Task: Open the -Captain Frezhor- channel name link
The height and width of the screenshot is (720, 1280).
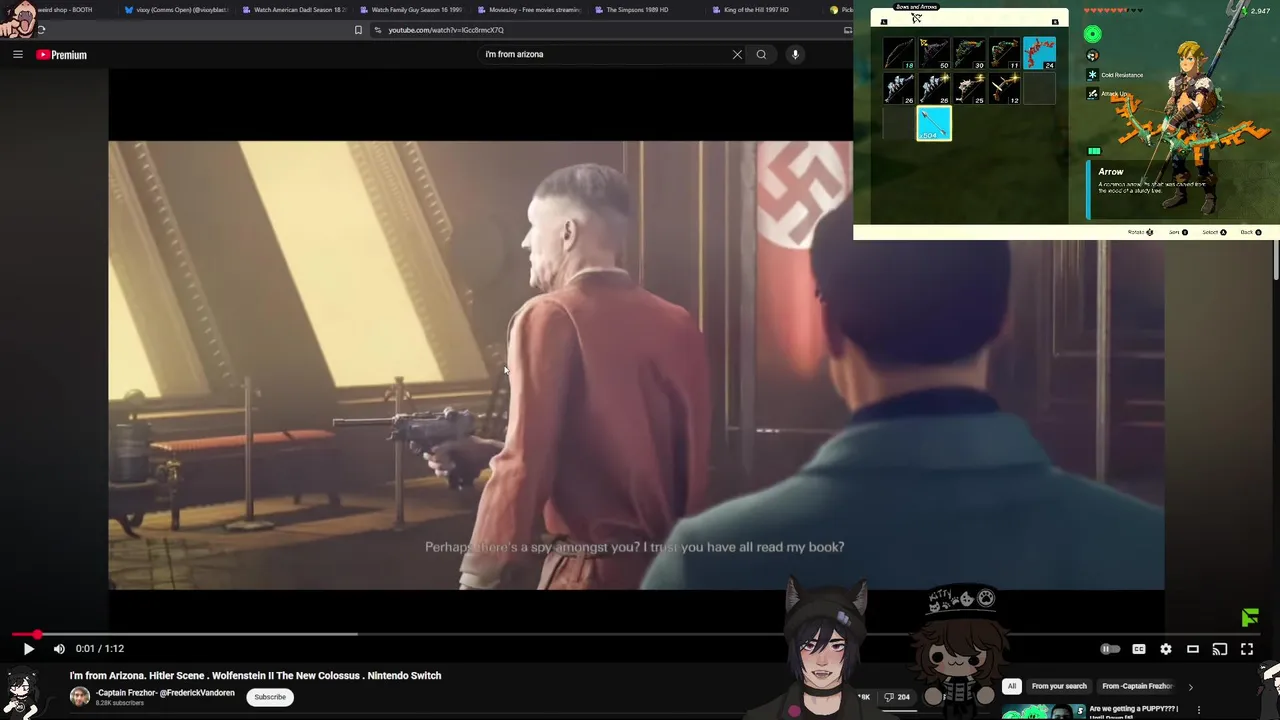Action: pyautogui.click(x=165, y=692)
